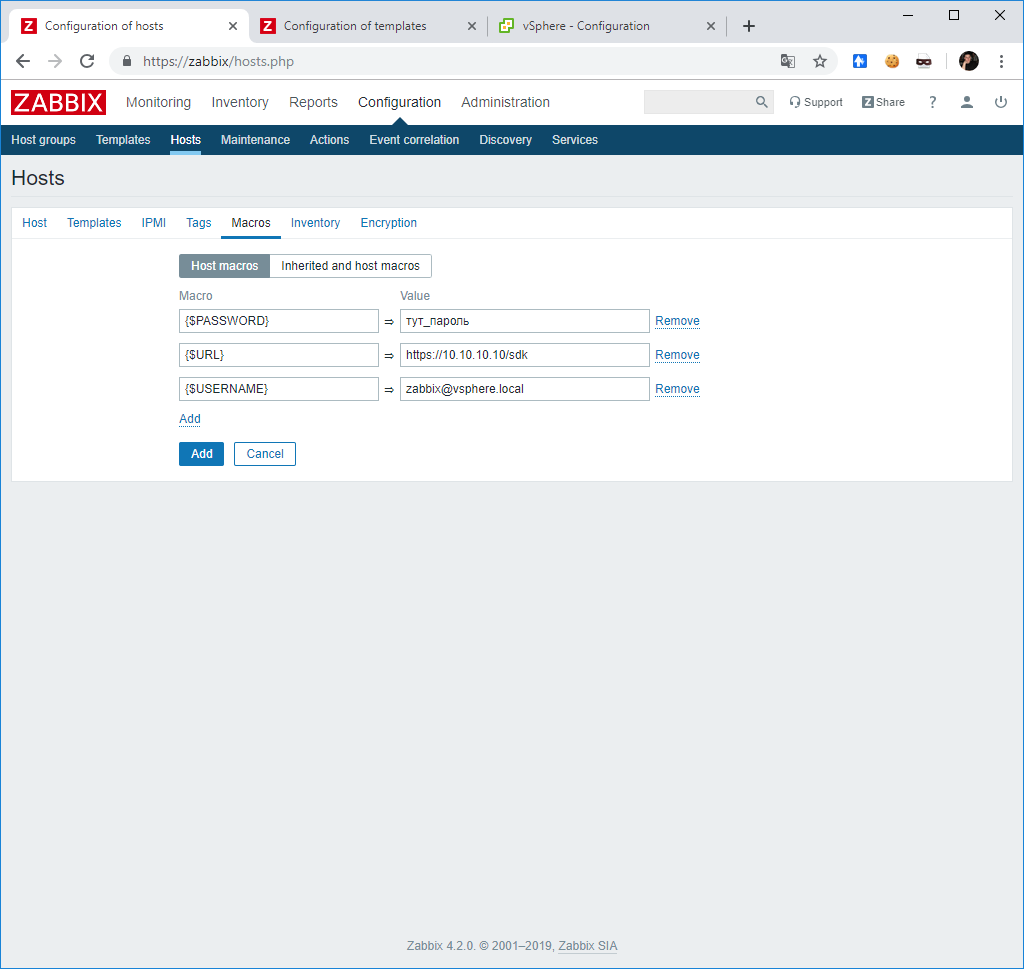Image resolution: width=1024 pixels, height=969 pixels.
Task: Open the Monitoring menu
Action: pos(158,103)
